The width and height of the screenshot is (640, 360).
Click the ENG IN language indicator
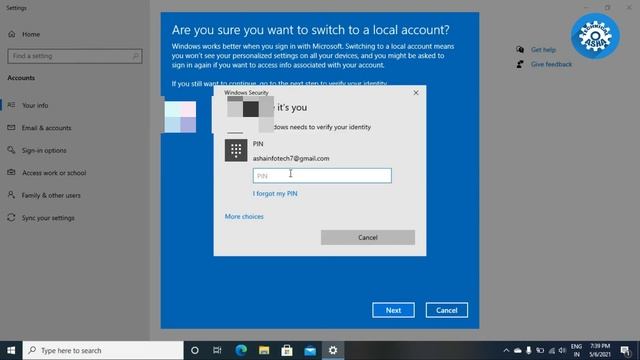[576, 350]
